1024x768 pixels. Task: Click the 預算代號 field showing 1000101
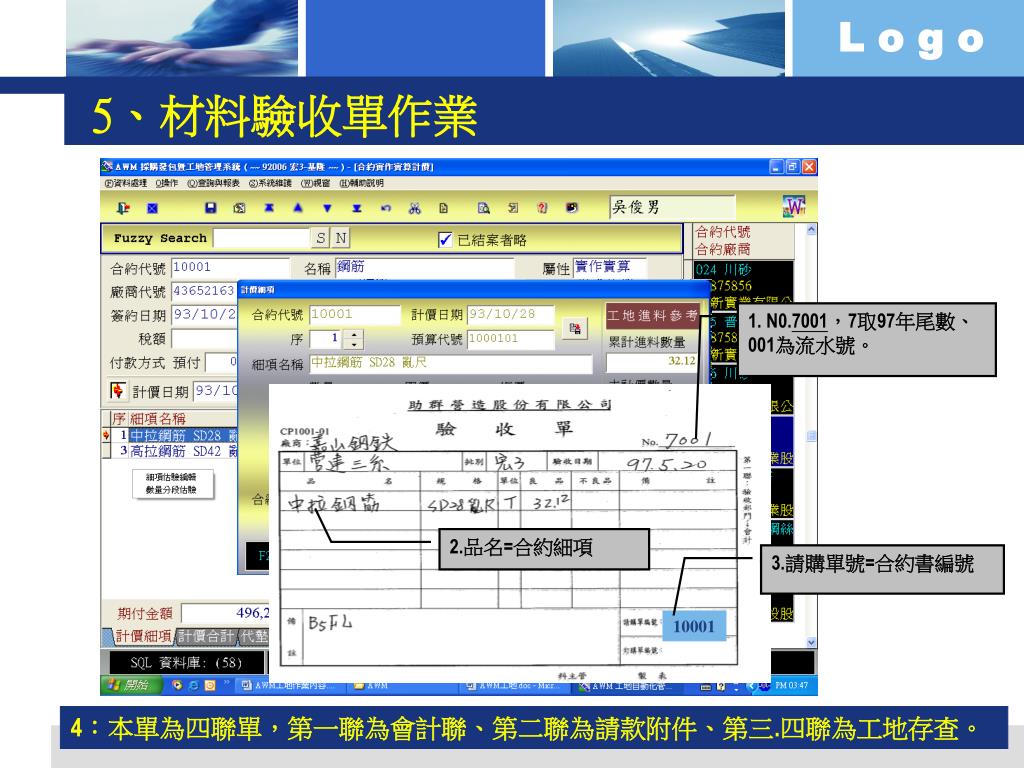click(511, 339)
